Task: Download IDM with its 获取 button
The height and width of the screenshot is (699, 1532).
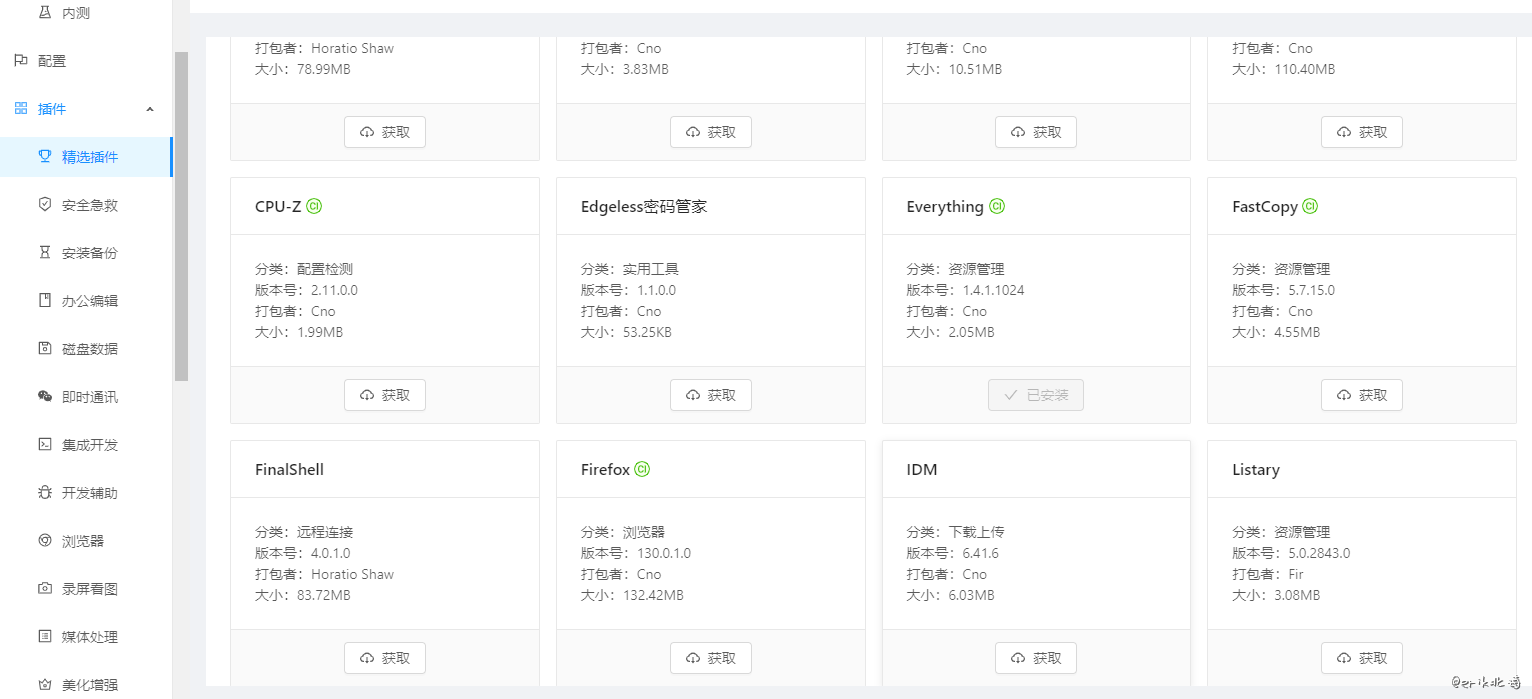Action: (x=1035, y=658)
